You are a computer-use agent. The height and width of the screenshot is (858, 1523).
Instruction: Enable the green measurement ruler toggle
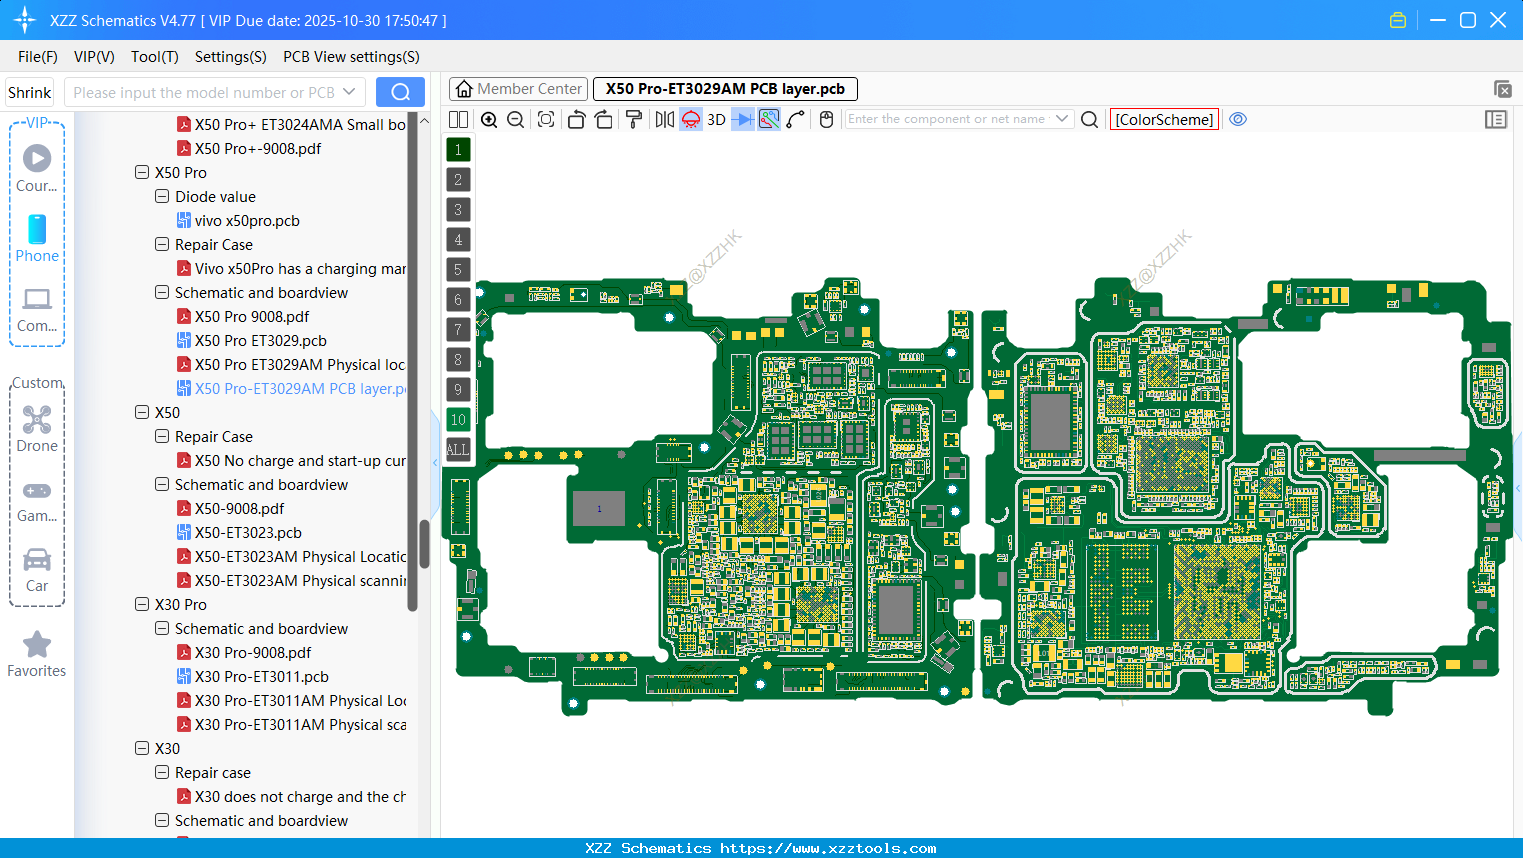coord(769,119)
